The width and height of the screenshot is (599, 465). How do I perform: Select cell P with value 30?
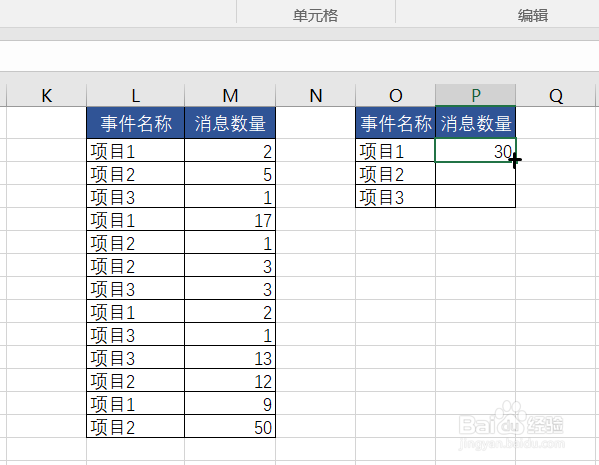(476, 150)
